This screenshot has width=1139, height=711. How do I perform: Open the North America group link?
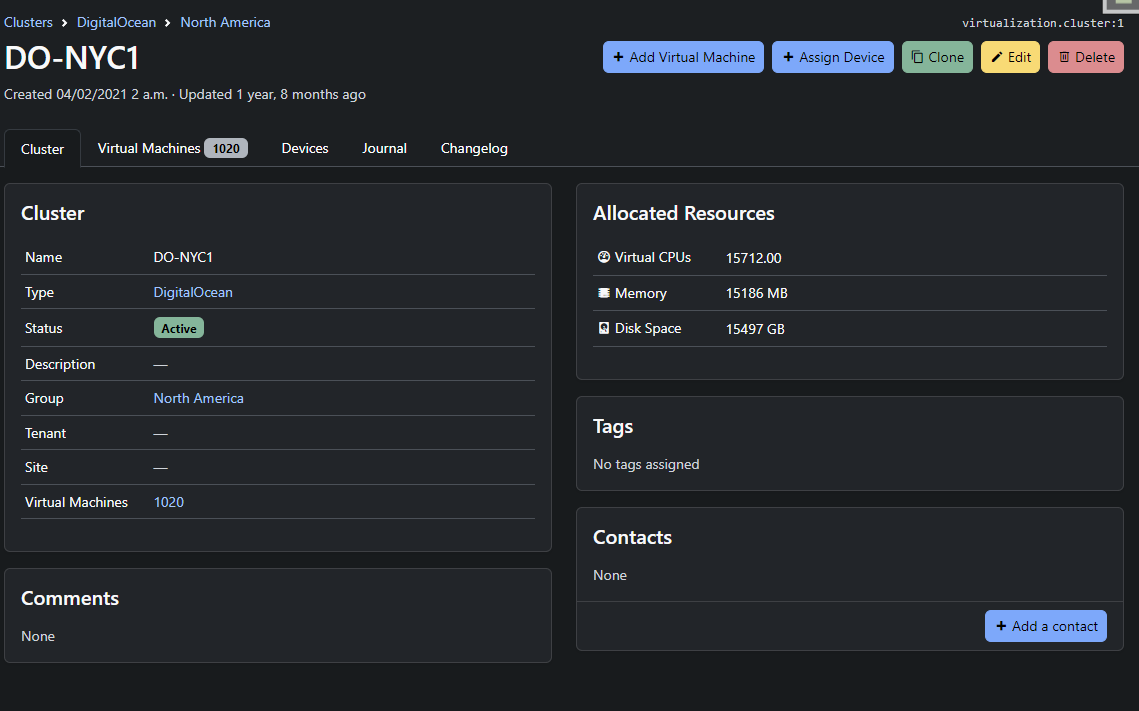tap(198, 398)
